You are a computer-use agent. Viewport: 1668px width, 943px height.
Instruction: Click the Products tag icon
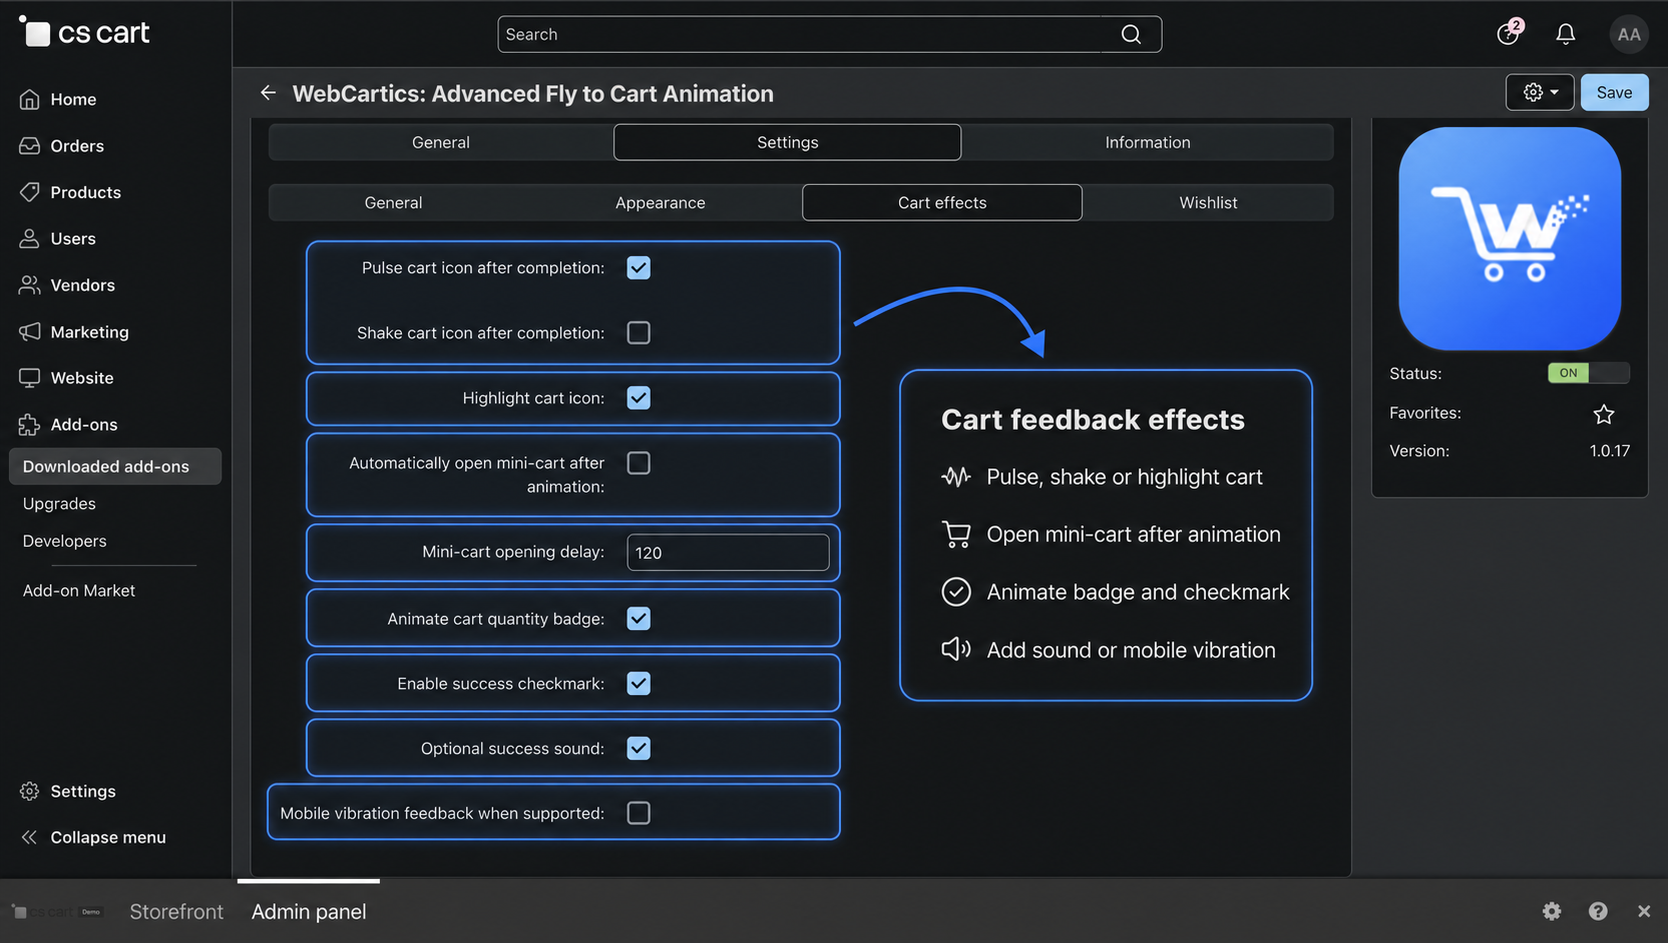[x=30, y=191]
